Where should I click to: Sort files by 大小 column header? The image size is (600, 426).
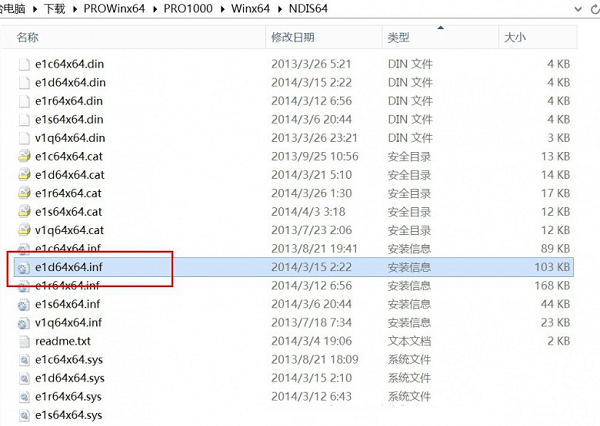coord(515,37)
